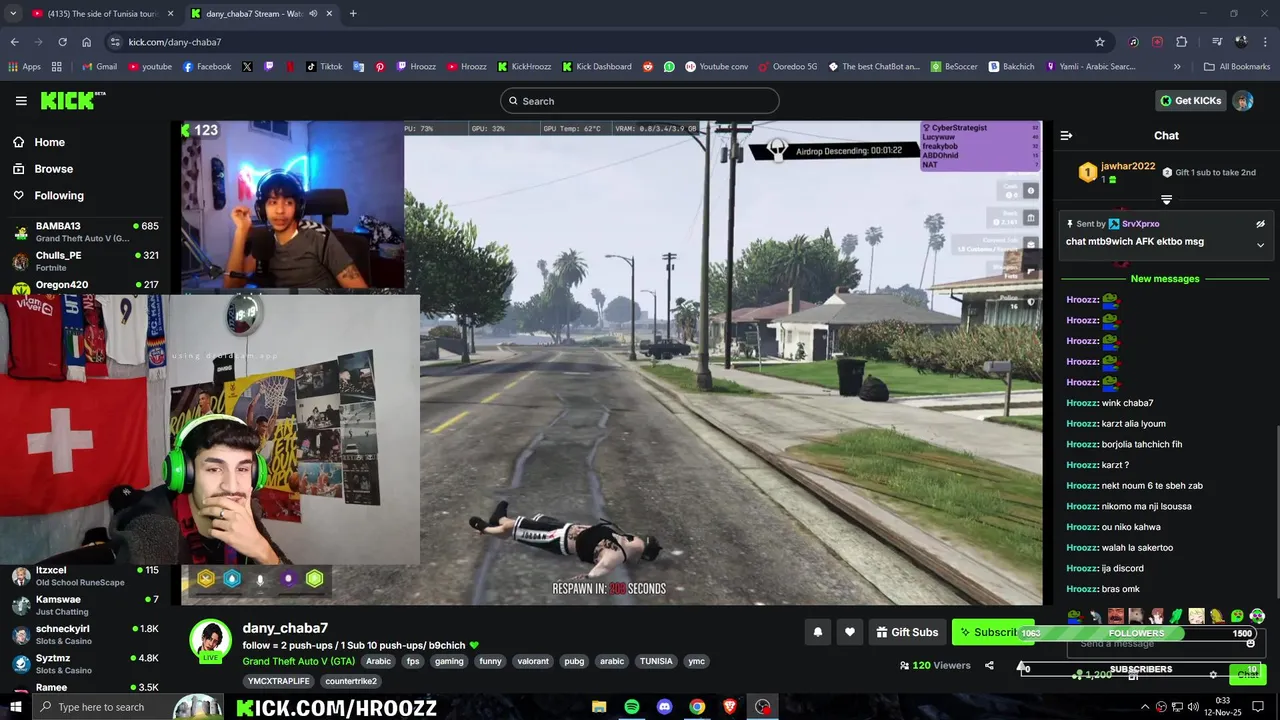1280x720 pixels.
Task: Hide the pinned message with eye-slash icon
Action: point(1260,224)
